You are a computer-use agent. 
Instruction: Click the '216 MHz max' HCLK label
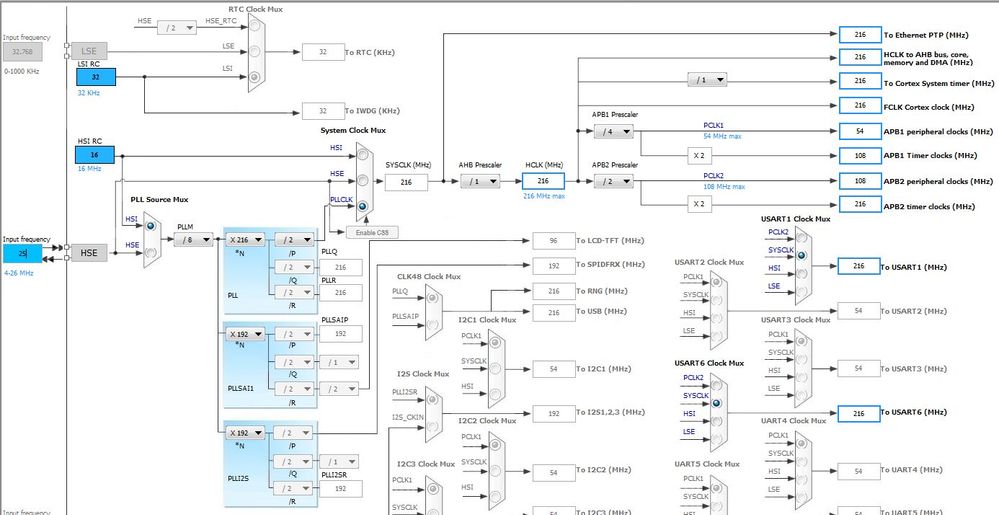click(543, 196)
